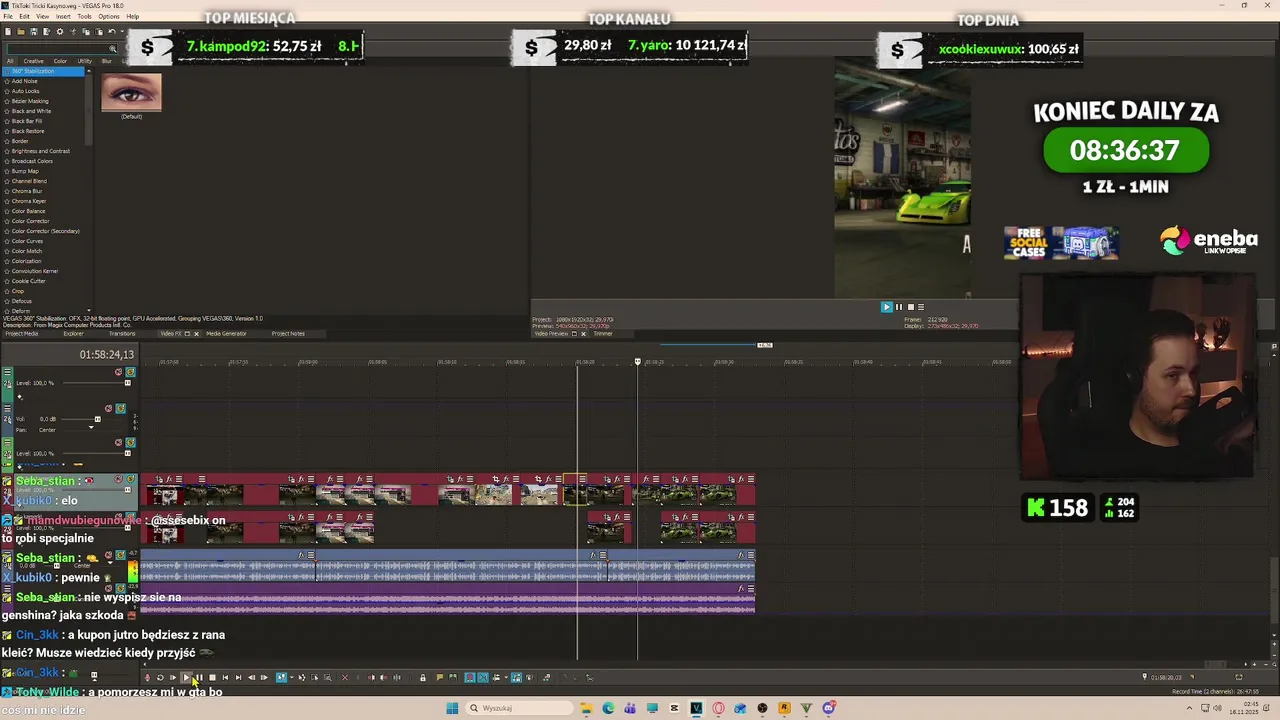Click the Vol 0,0 dB slider handle
Image resolution: width=1280 pixels, height=720 pixels.
click(98, 419)
